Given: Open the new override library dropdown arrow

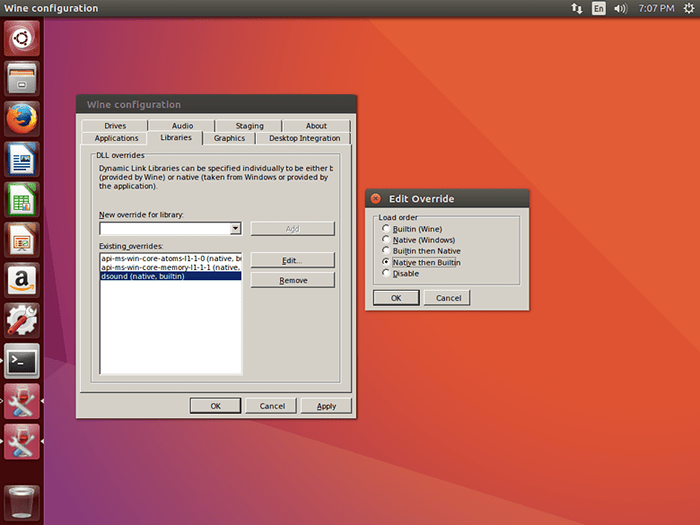Looking at the screenshot, I should (235, 229).
